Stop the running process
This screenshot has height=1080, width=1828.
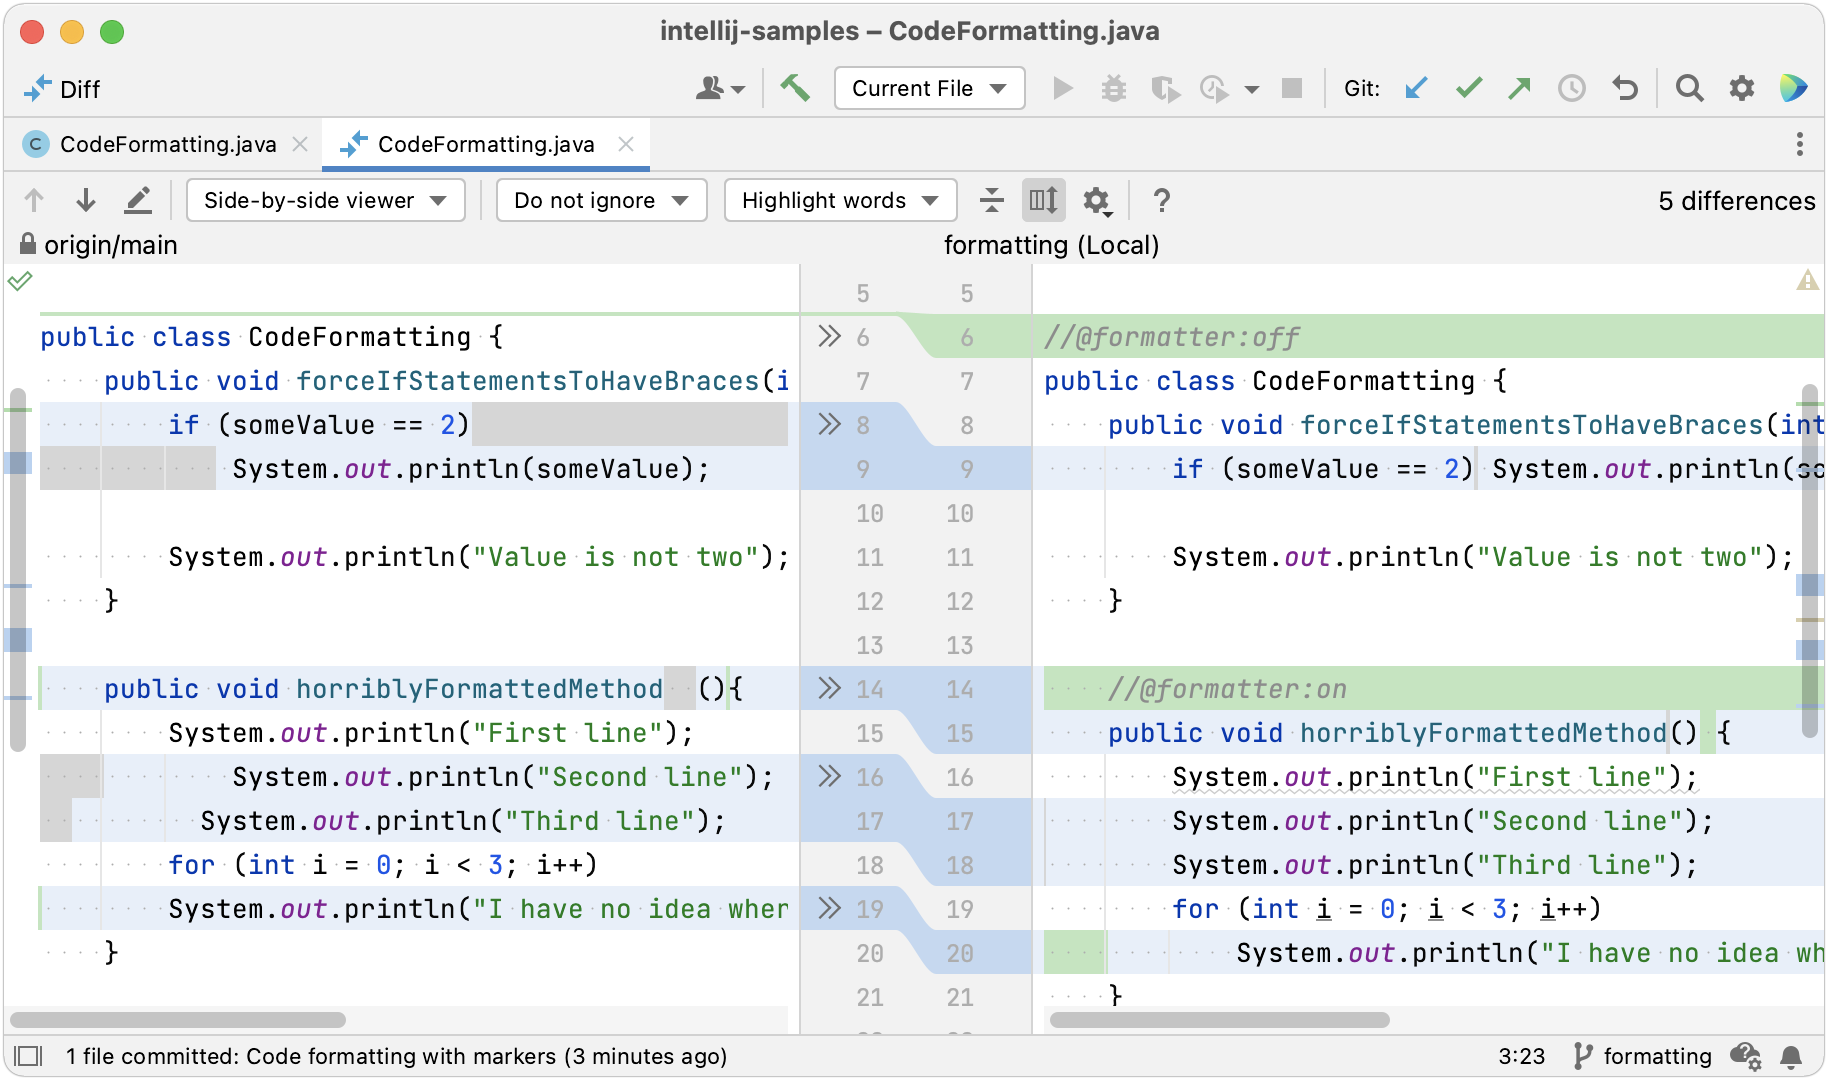[1292, 89]
